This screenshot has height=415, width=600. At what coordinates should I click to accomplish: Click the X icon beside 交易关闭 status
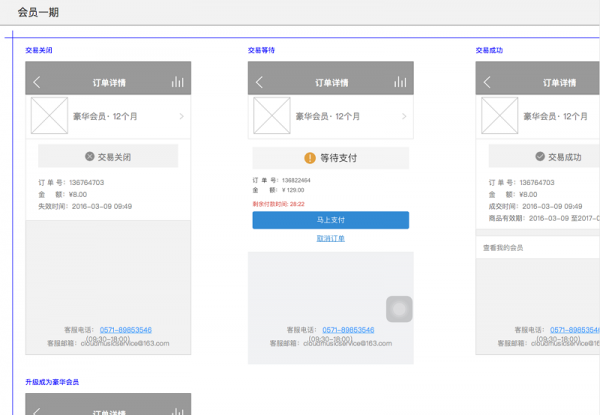pyautogui.click(x=90, y=156)
